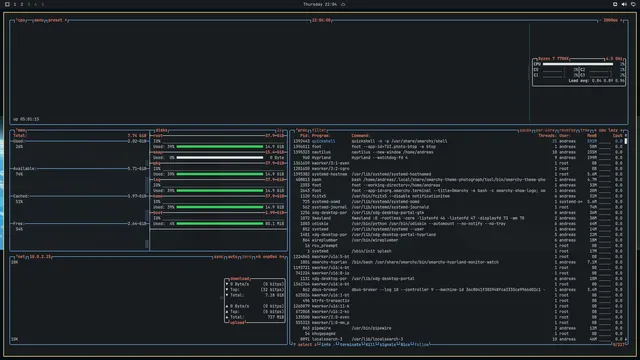Click the CPU total usage bar in the Ryzen box
Screen dimensions: 640x360
click(x=578, y=64)
